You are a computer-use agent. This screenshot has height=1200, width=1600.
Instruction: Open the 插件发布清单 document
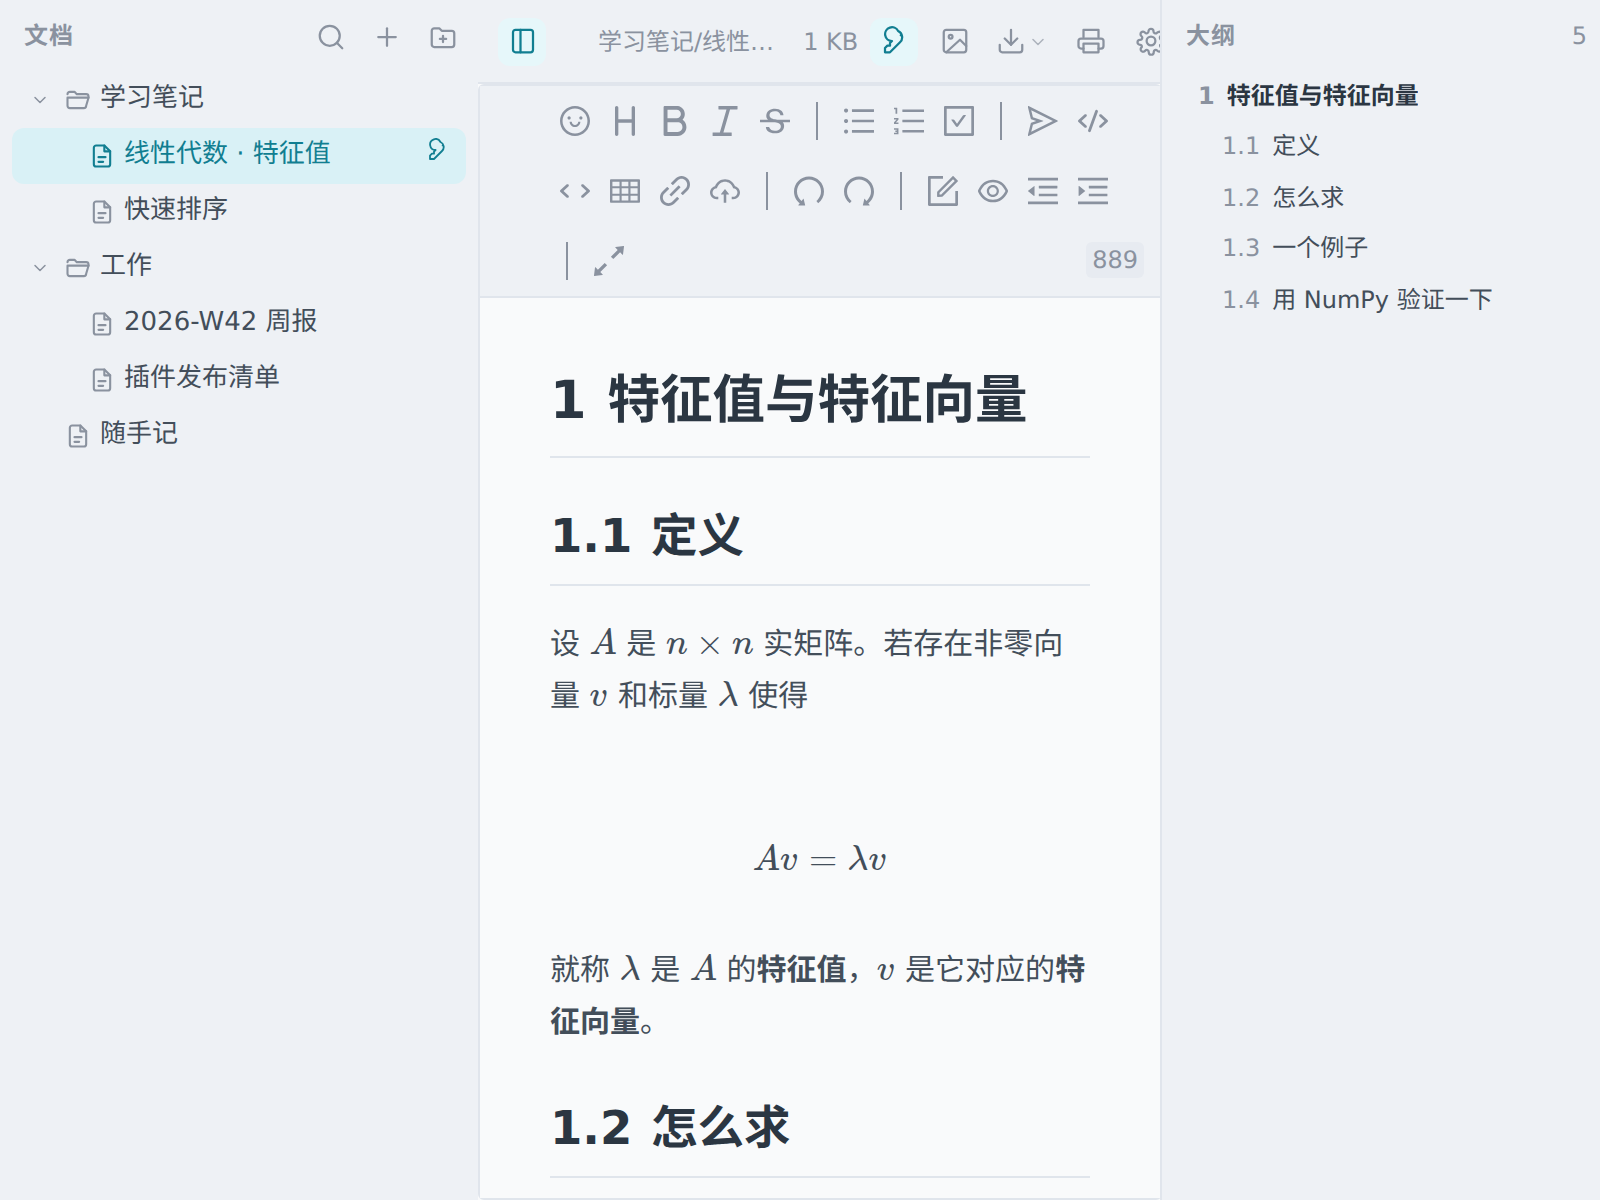click(x=239, y=378)
